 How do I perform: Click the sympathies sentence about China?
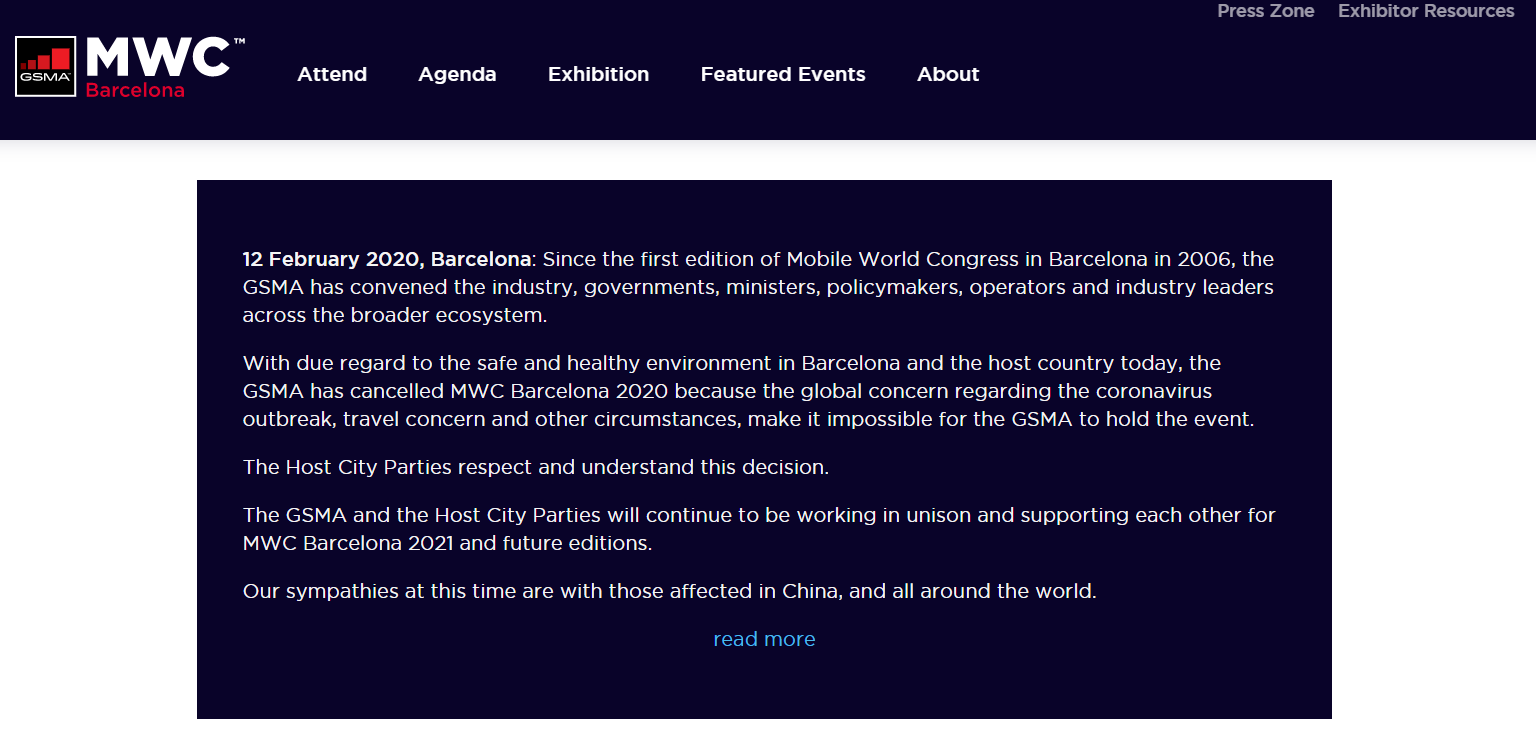click(670, 591)
